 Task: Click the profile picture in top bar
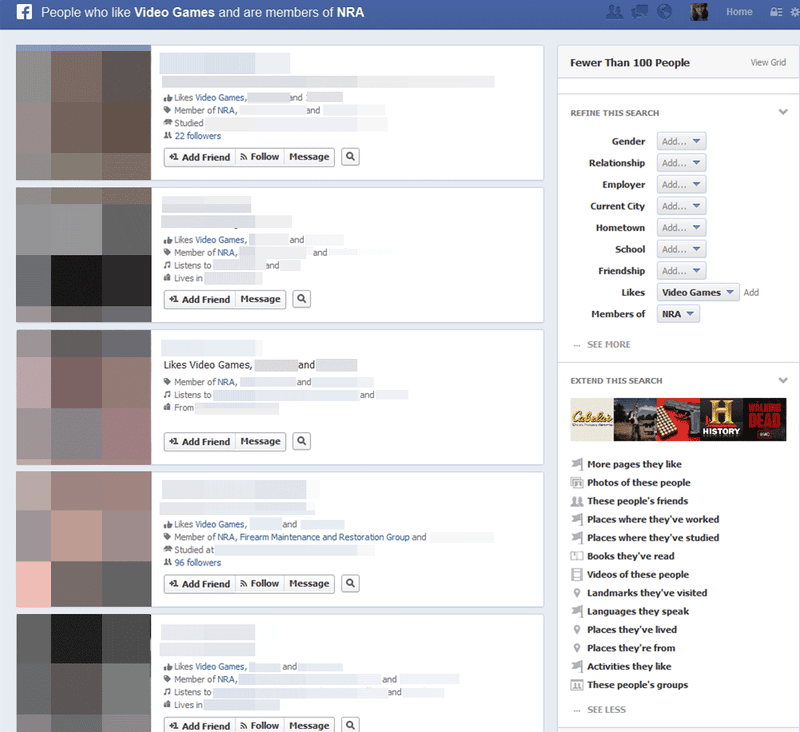699,12
